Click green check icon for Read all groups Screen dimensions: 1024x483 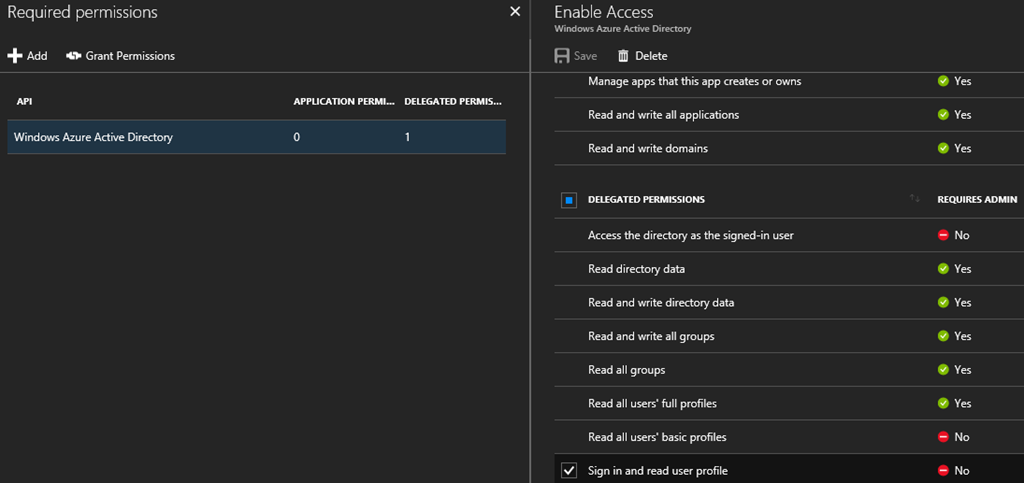(x=943, y=370)
